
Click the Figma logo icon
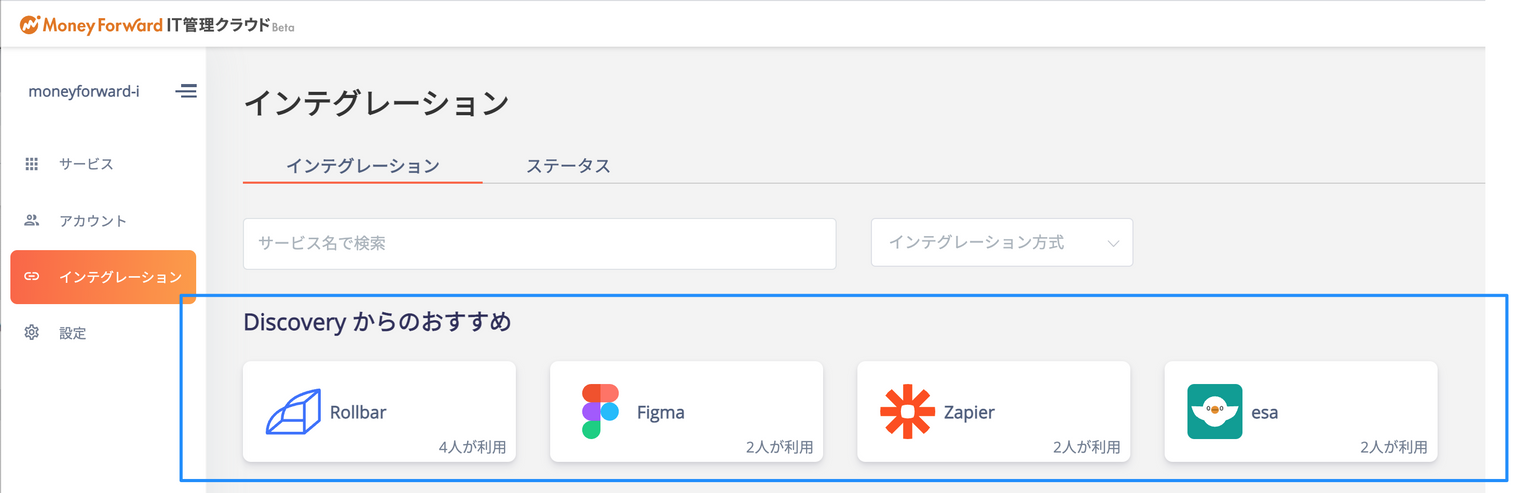600,412
